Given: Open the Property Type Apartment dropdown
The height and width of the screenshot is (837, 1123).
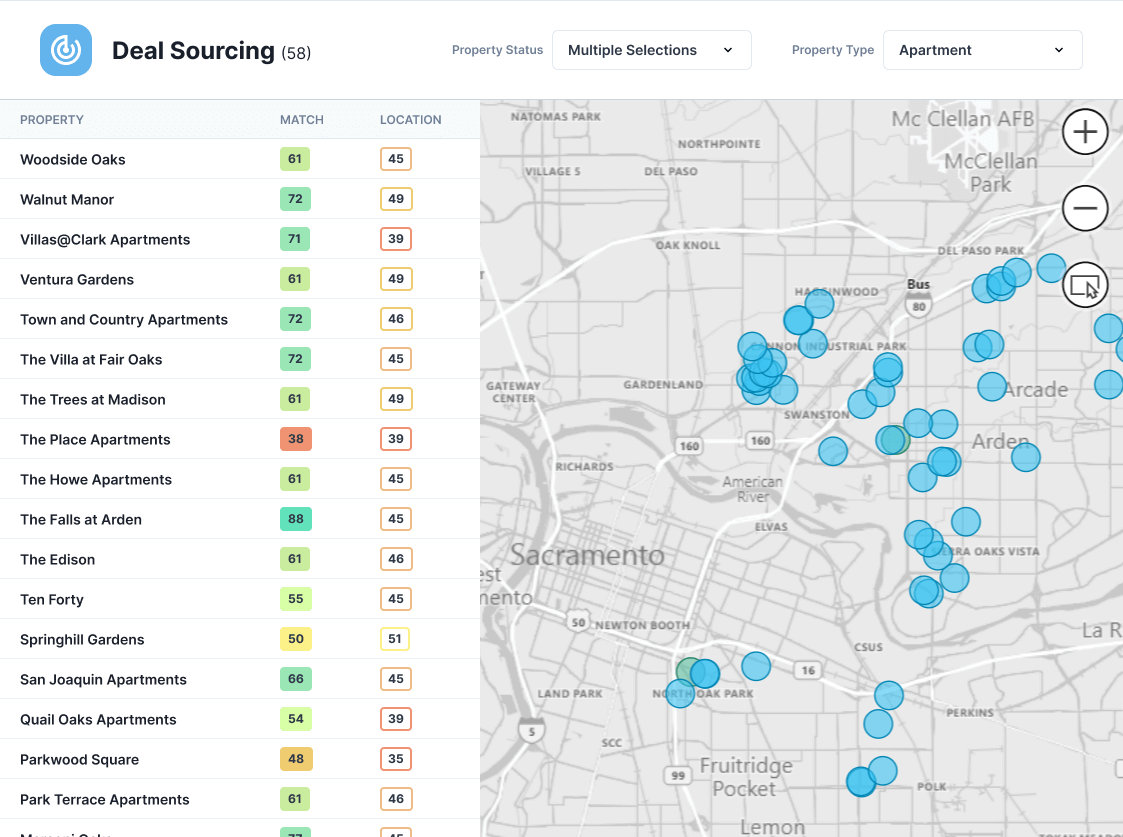Looking at the screenshot, I should pos(982,49).
